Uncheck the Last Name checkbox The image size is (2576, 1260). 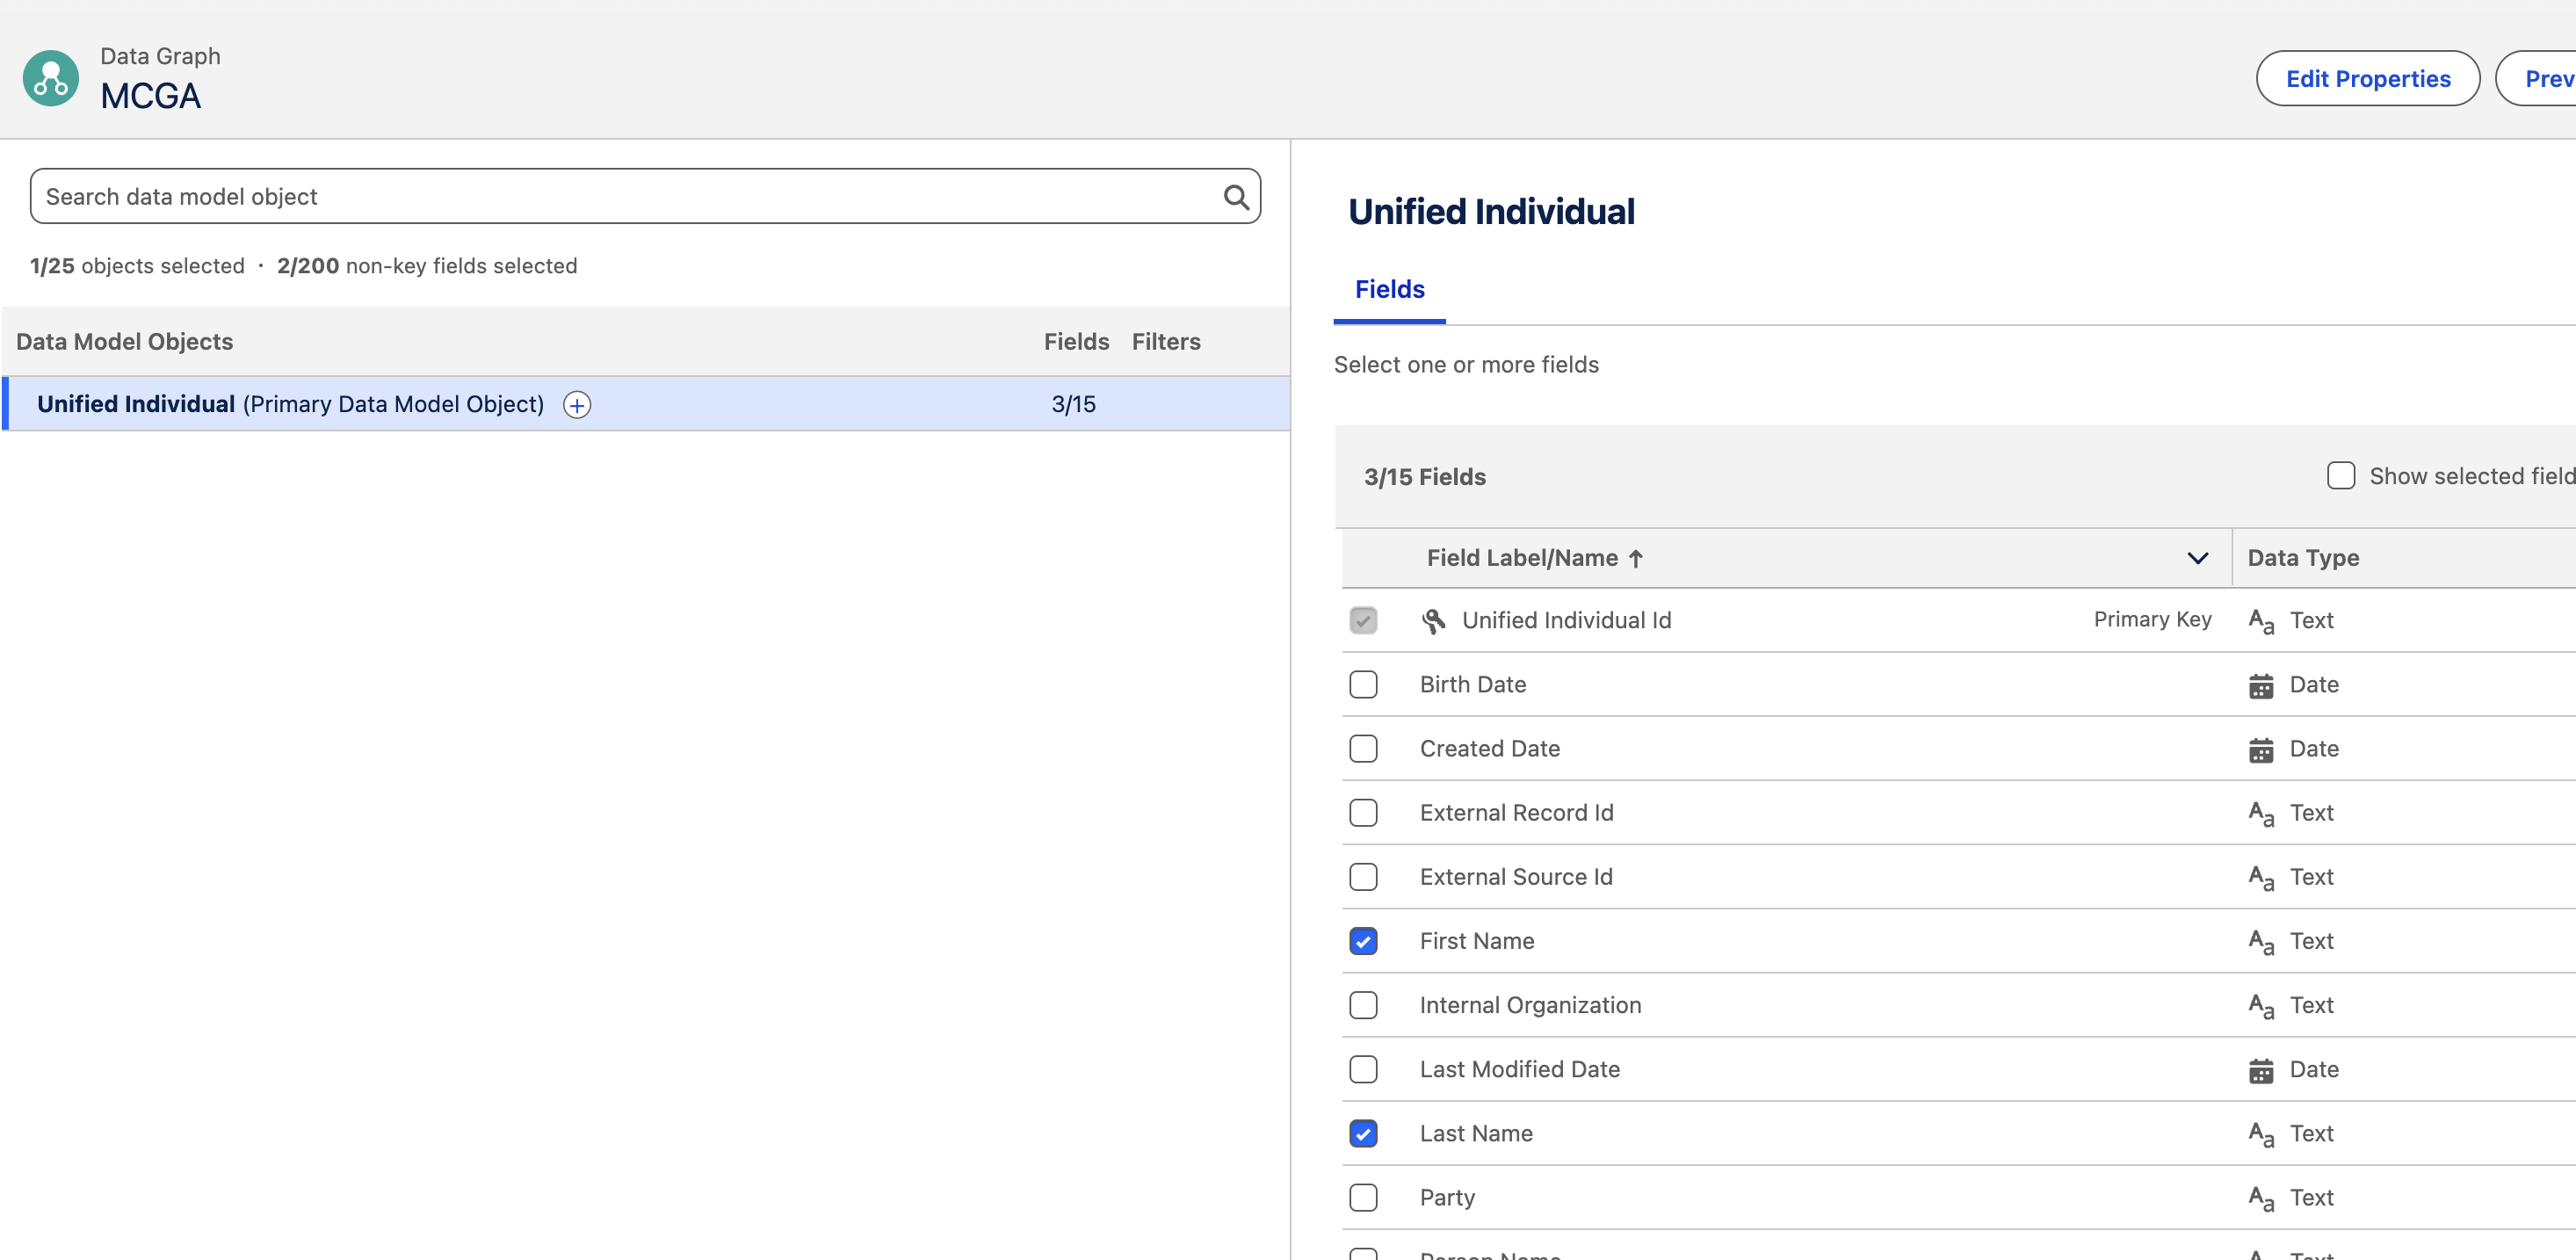pos(1363,1133)
